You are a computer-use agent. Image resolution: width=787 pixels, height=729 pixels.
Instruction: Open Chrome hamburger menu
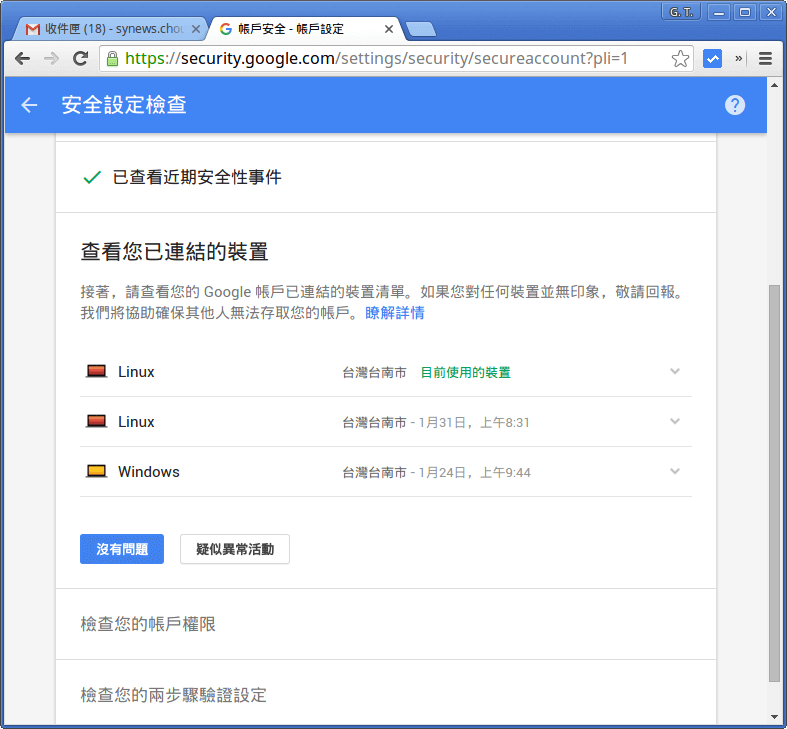pos(765,59)
